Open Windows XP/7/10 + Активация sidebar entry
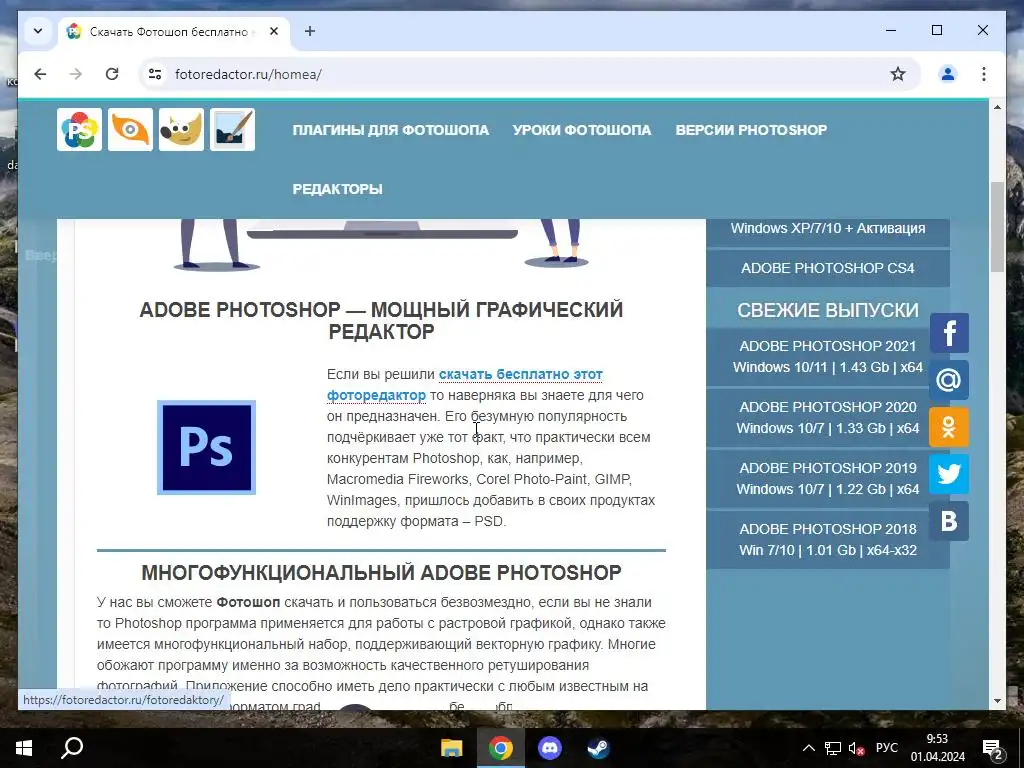1024x768 pixels. (x=827, y=229)
